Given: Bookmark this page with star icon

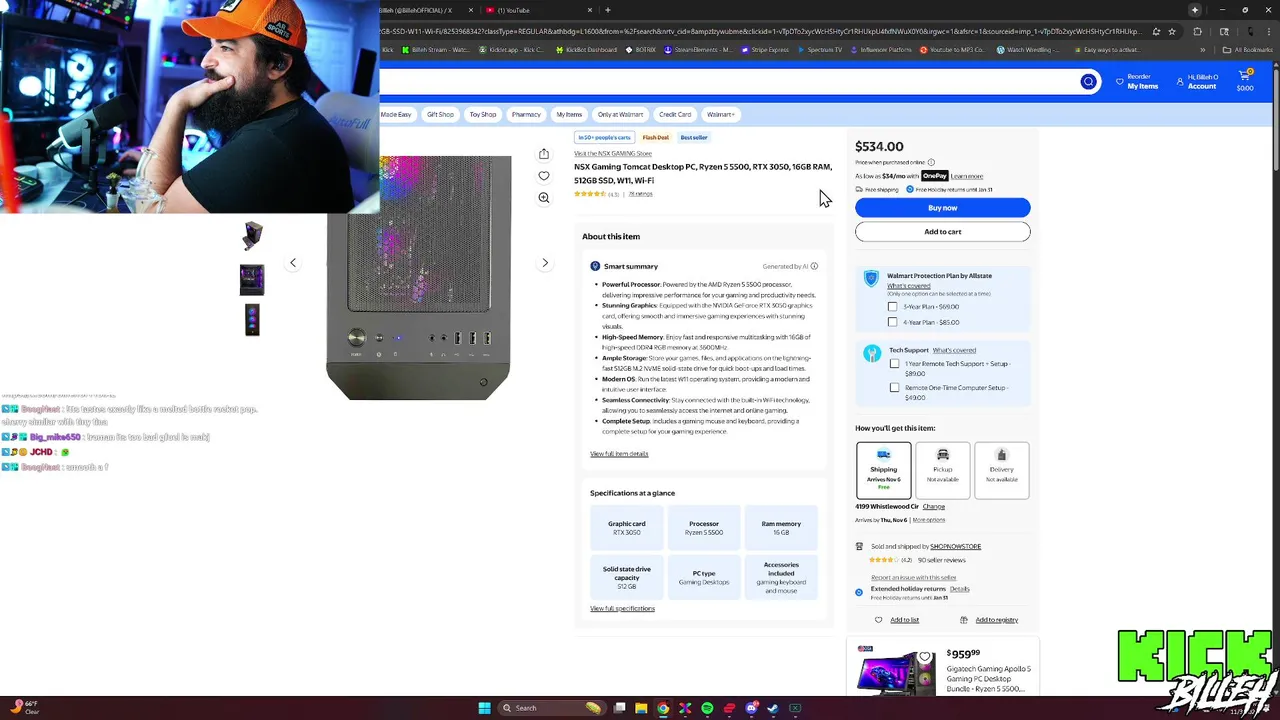Looking at the screenshot, I should (x=1172, y=31).
